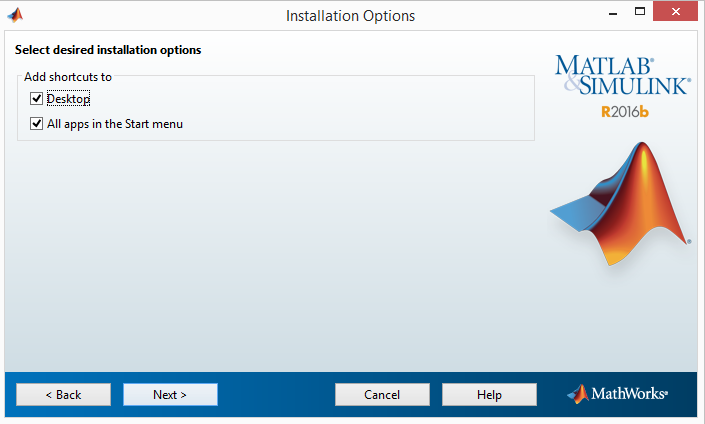This screenshot has height=424, width=705.
Task: Click the MathWorks brand name text
Action: click(x=629, y=394)
